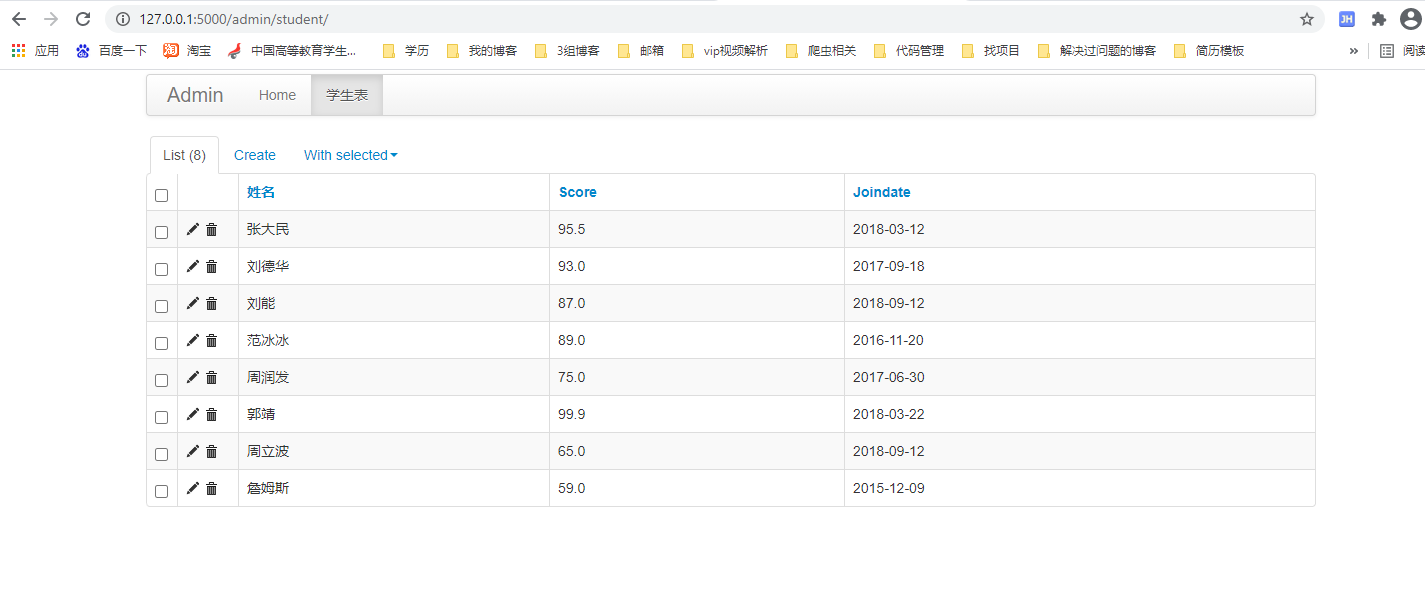Edit the 周立波 record pencil icon

(x=193, y=451)
